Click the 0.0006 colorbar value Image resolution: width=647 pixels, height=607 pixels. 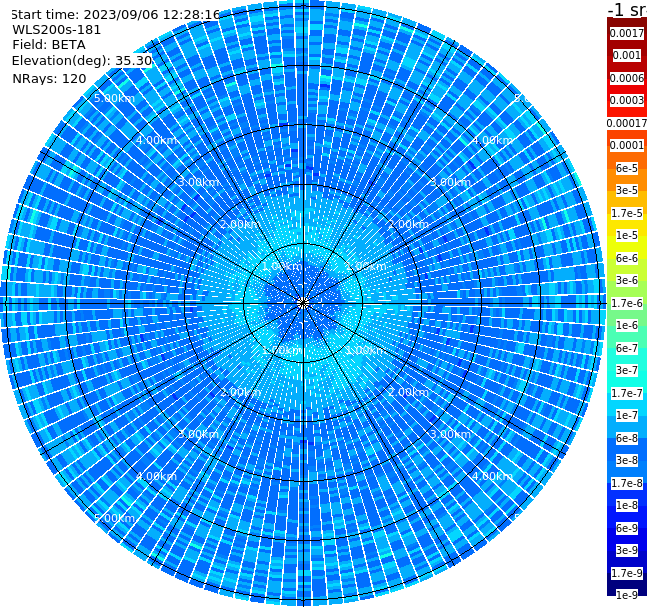click(627, 78)
